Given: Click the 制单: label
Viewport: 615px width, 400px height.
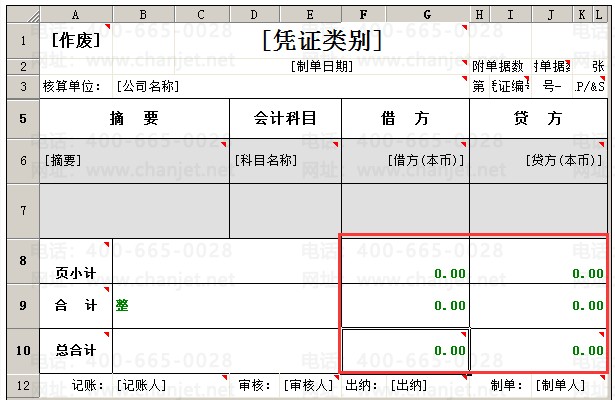Looking at the screenshot, I should click(506, 385).
